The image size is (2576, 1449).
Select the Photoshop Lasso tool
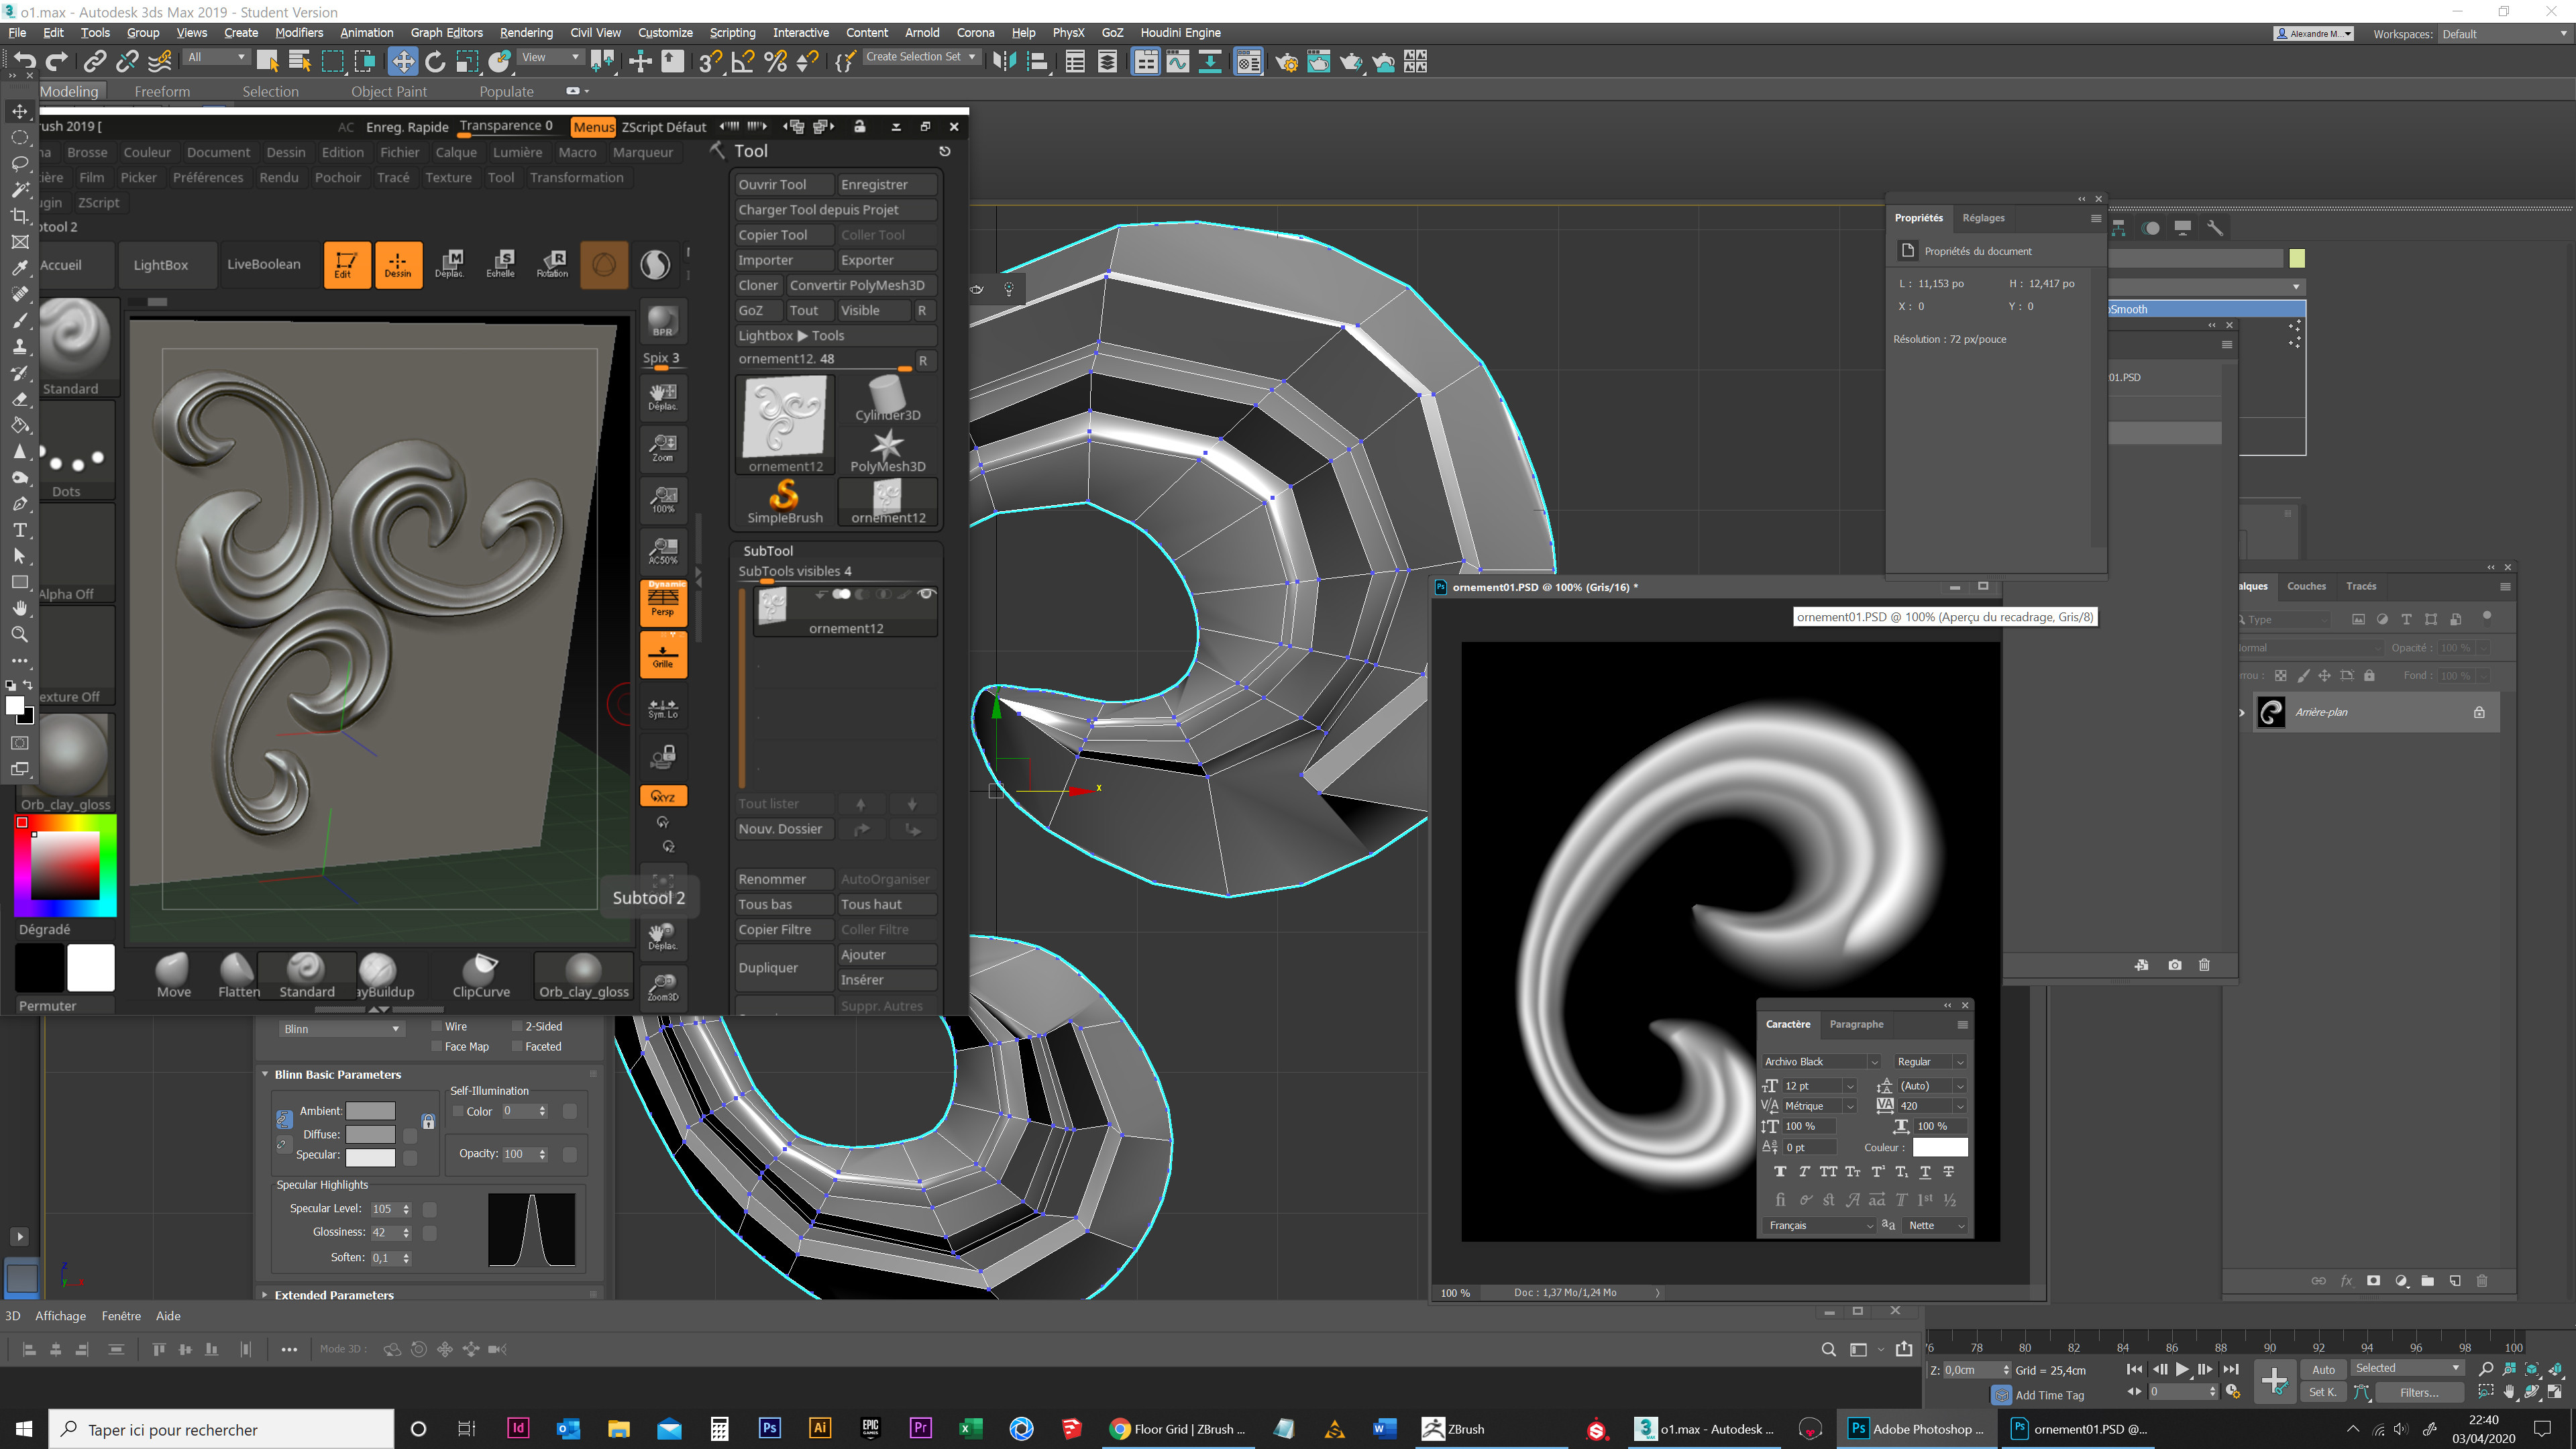click(x=19, y=164)
